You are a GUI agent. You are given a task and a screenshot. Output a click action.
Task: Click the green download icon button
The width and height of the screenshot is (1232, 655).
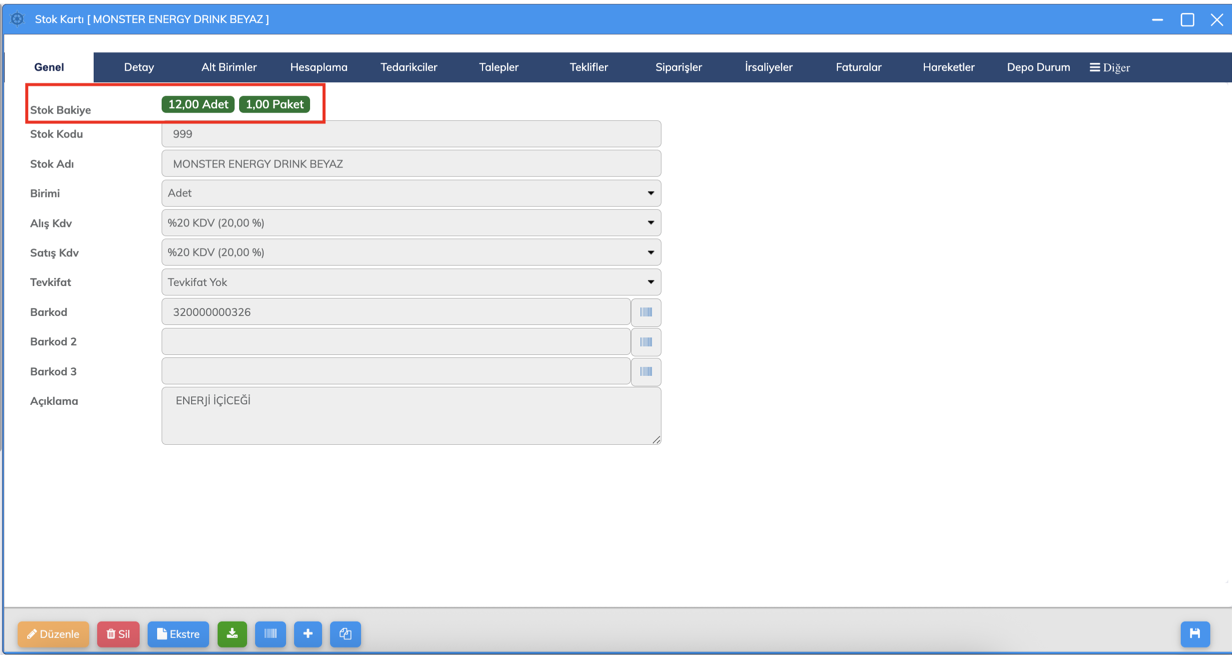[x=232, y=634]
